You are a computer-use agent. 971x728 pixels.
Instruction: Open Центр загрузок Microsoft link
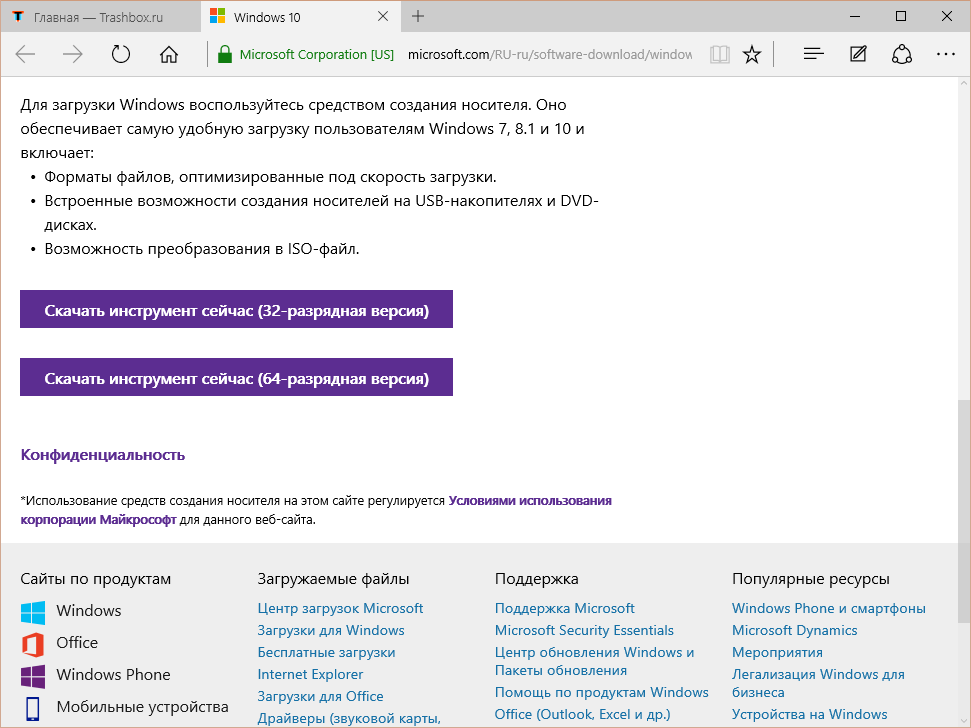[340, 608]
